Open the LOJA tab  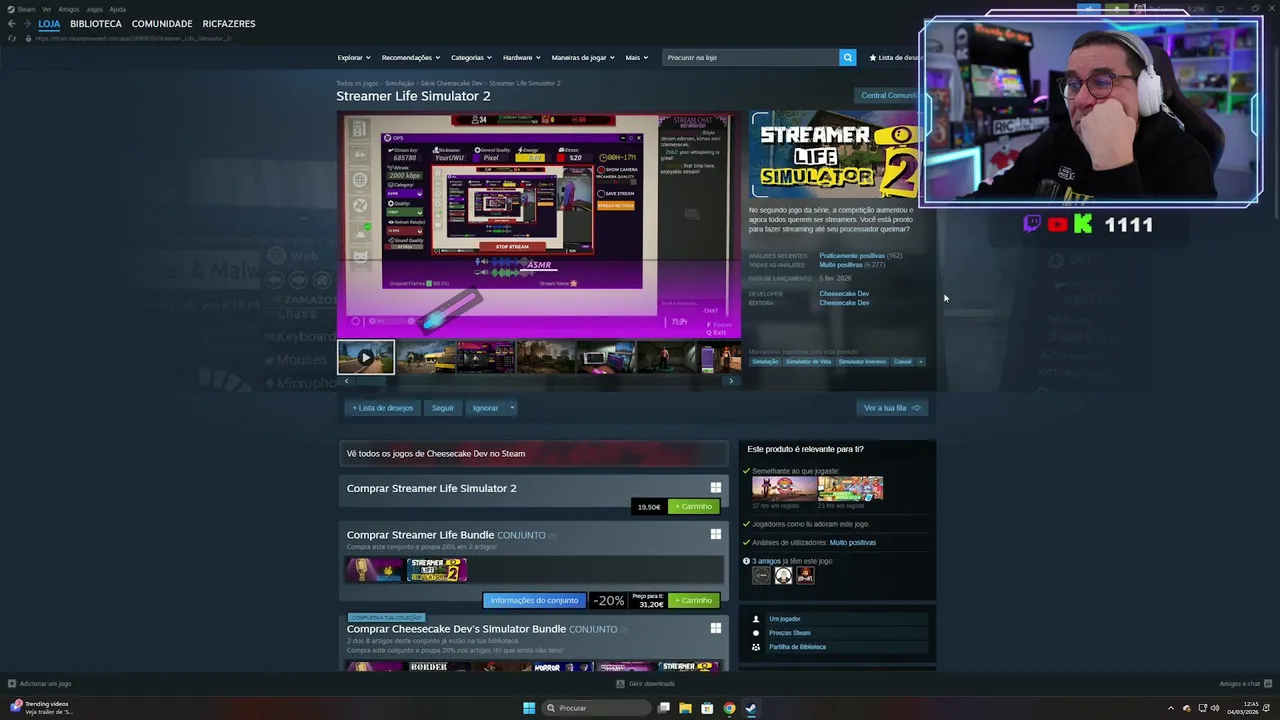pyautogui.click(x=49, y=23)
